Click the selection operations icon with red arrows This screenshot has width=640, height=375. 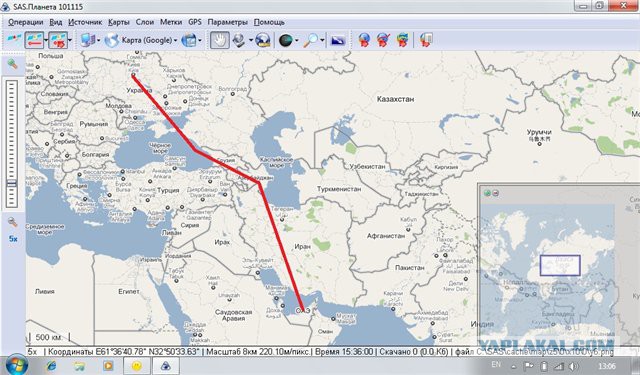58,40
